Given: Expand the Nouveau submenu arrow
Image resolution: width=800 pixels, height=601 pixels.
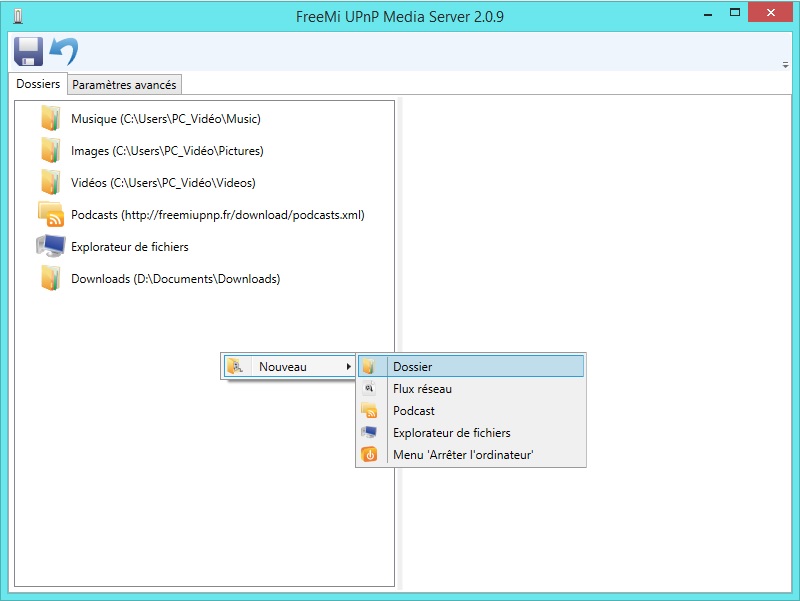Looking at the screenshot, I should pyautogui.click(x=348, y=367).
